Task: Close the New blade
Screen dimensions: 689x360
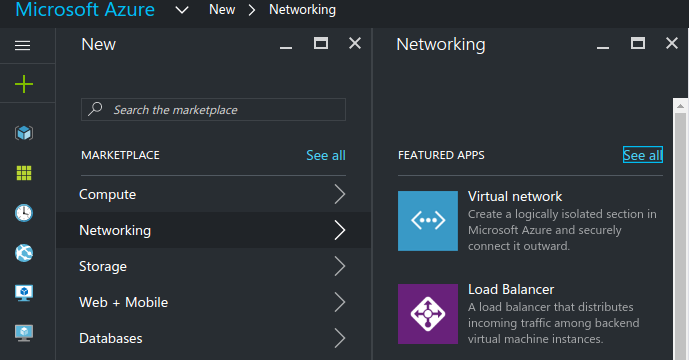Action: click(355, 43)
